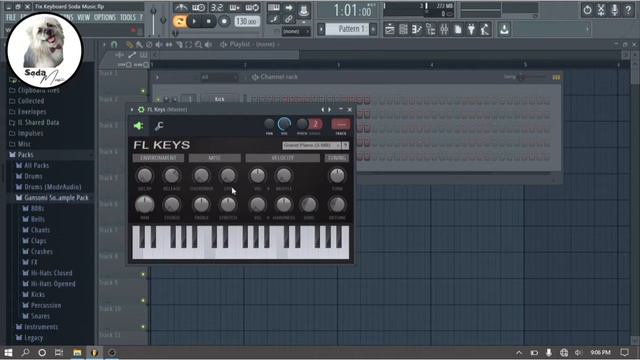Open the help question mark icon
This screenshot has height=360, width=640.
click(x=628, y=10)
